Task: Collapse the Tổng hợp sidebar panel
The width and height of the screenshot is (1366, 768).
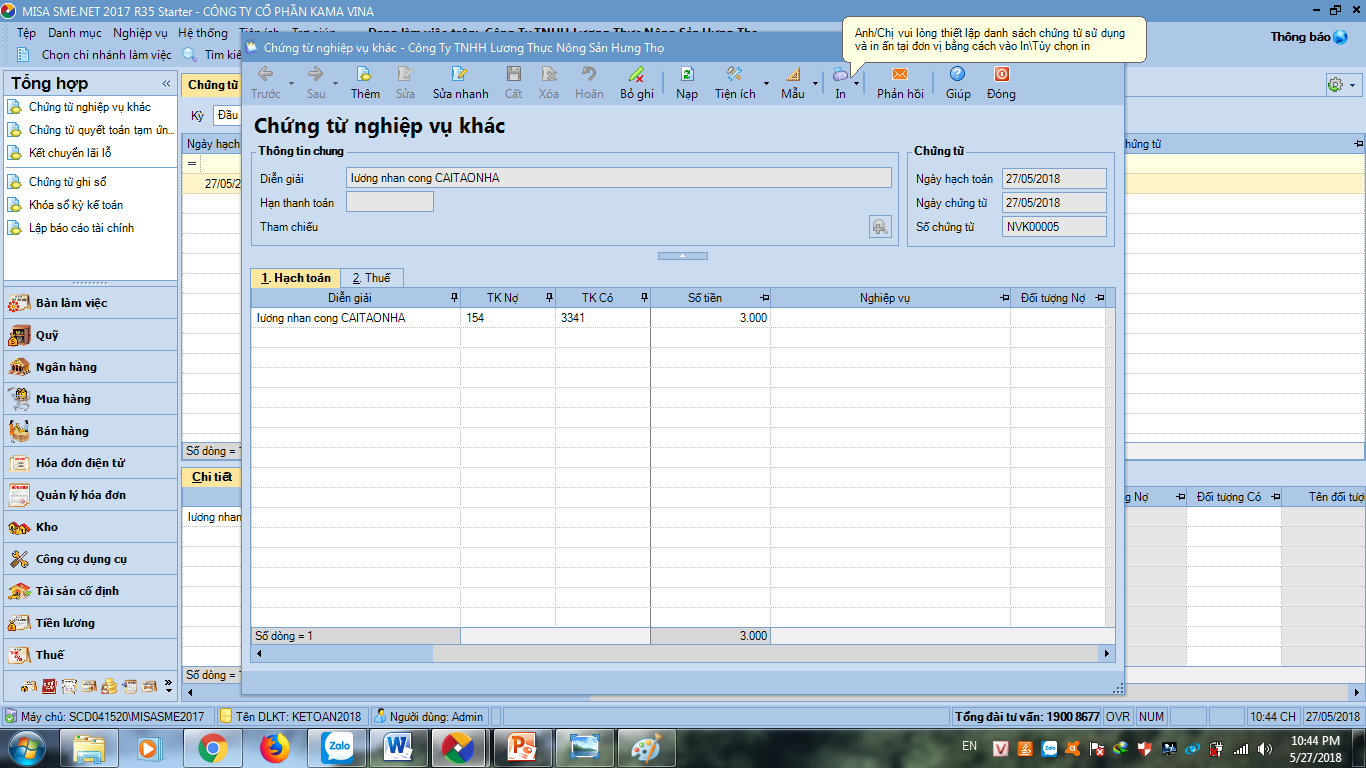Action: pos(166,84)
